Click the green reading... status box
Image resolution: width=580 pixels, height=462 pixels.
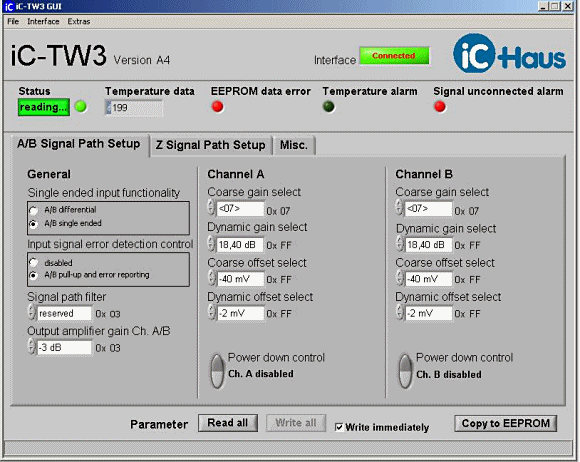coord(44,107)
